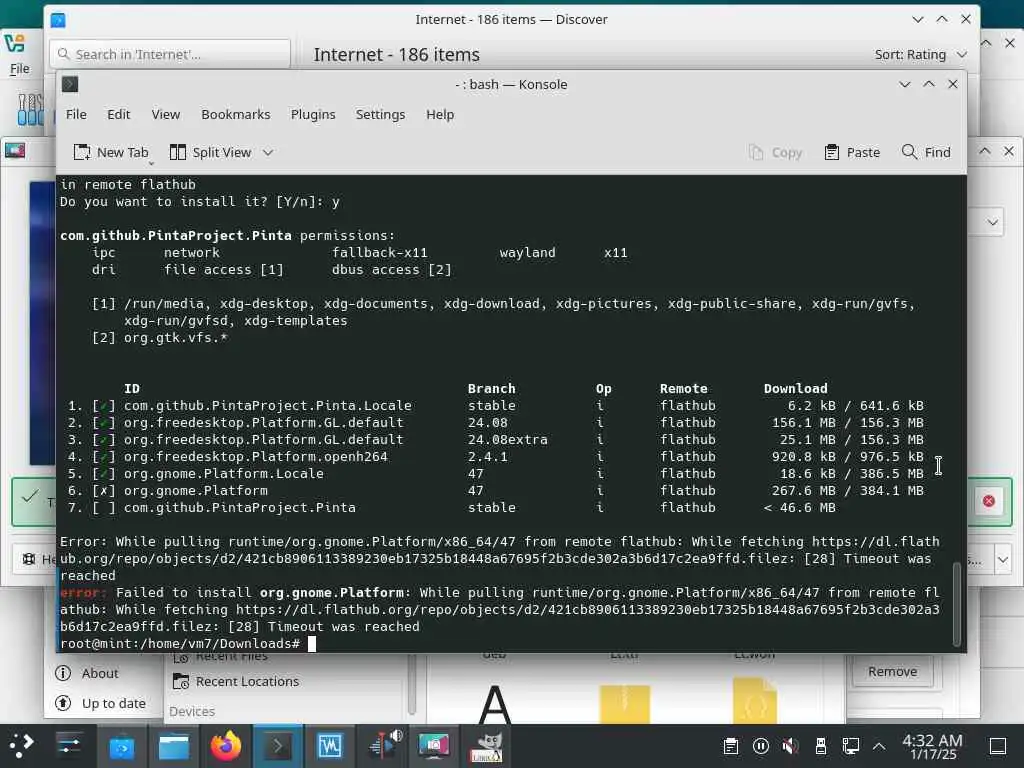This screenshot has height=768, width=1024.
Task: Open removable devices tray icon
Action: point(821,746)
